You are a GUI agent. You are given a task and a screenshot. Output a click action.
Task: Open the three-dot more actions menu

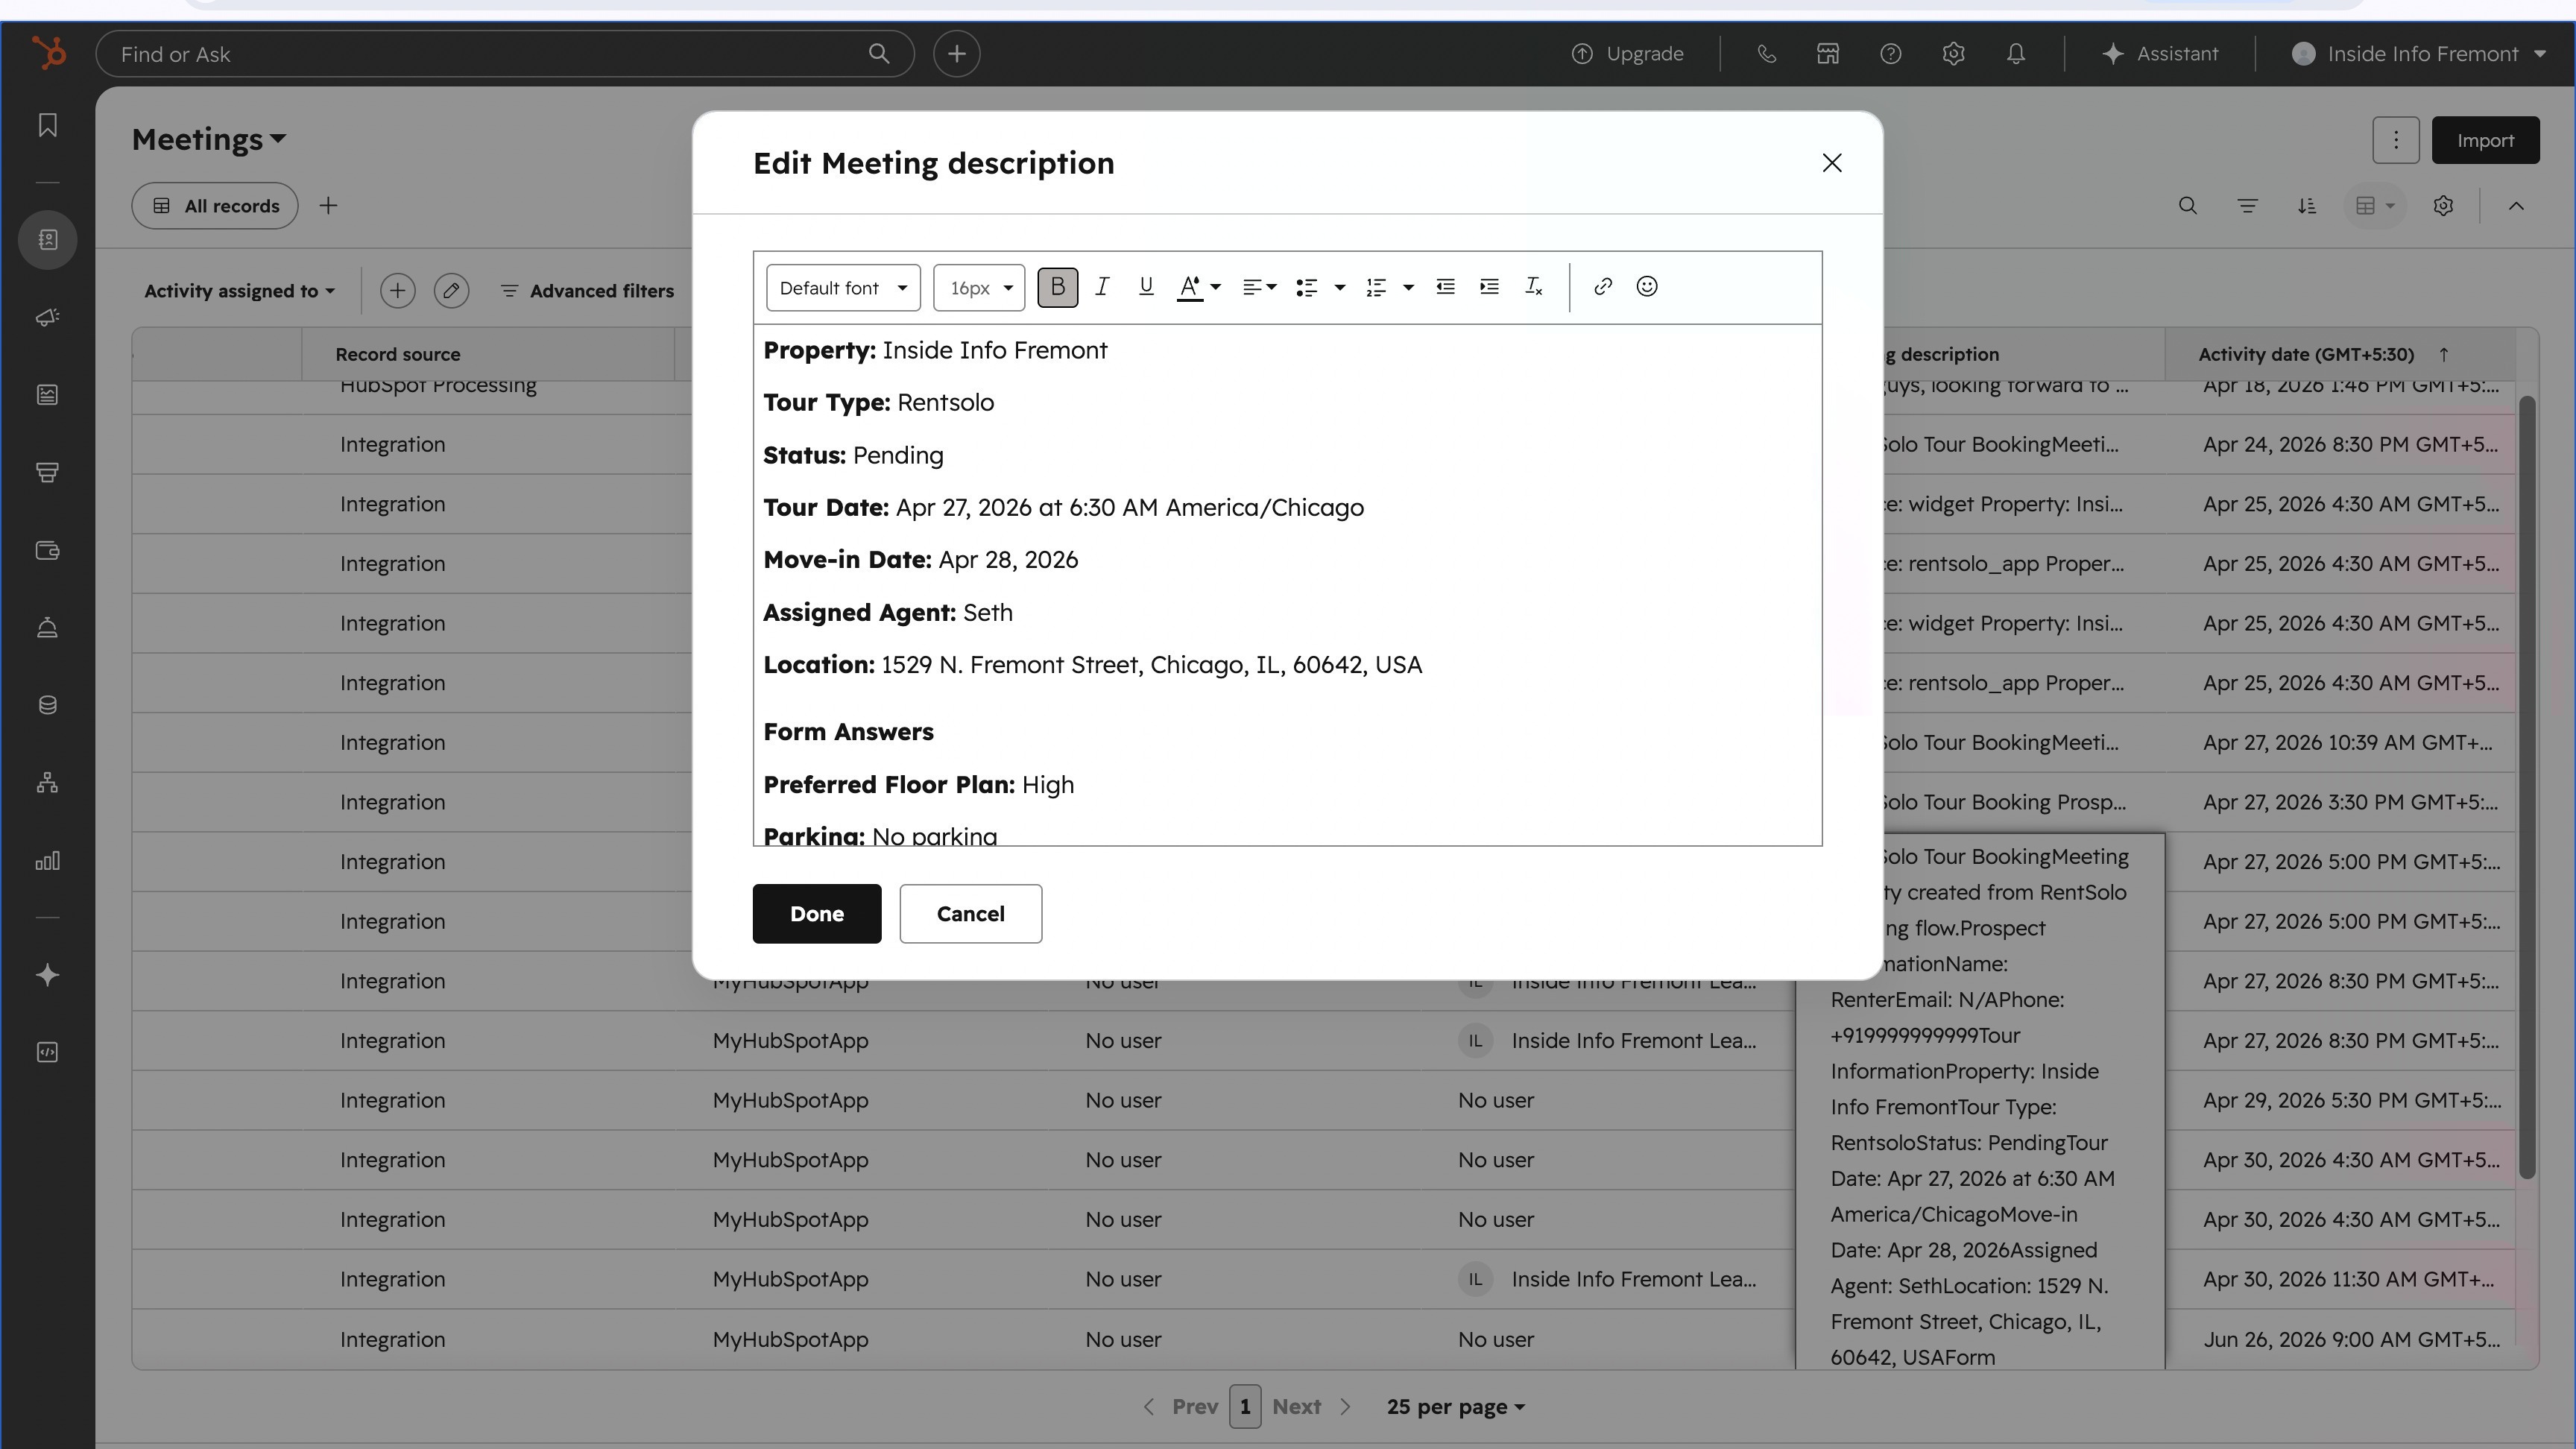pyautogui.click(x=2396, y=140)
